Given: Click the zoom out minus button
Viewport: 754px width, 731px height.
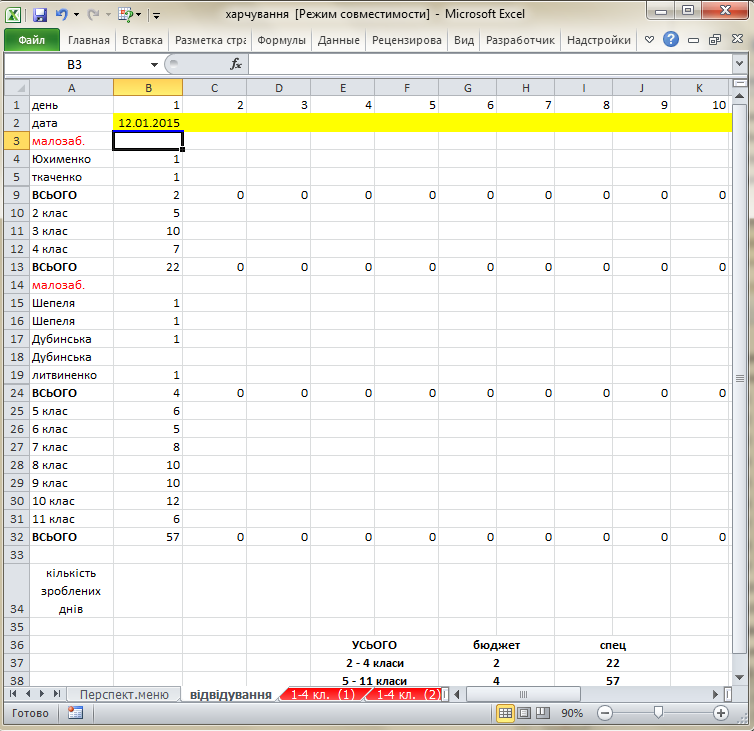Looking at the screenshot, I should coord(604,713).
